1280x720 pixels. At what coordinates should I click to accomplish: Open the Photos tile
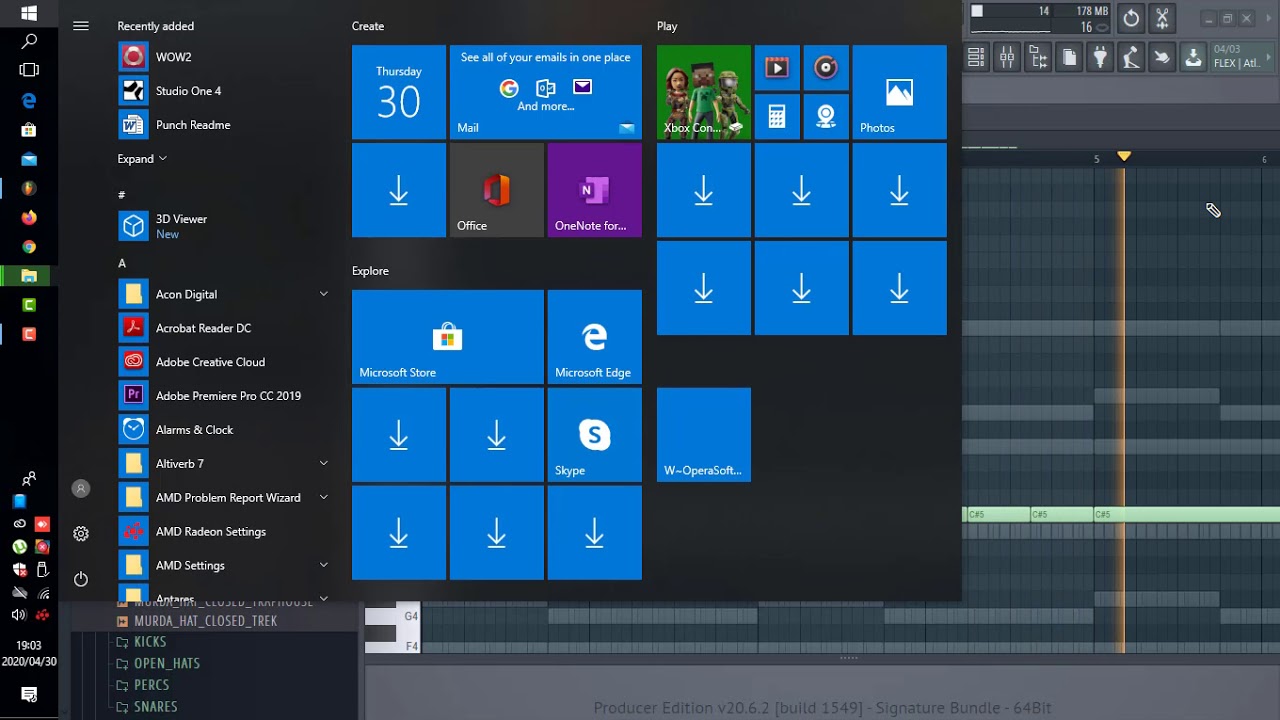(900, 92)
